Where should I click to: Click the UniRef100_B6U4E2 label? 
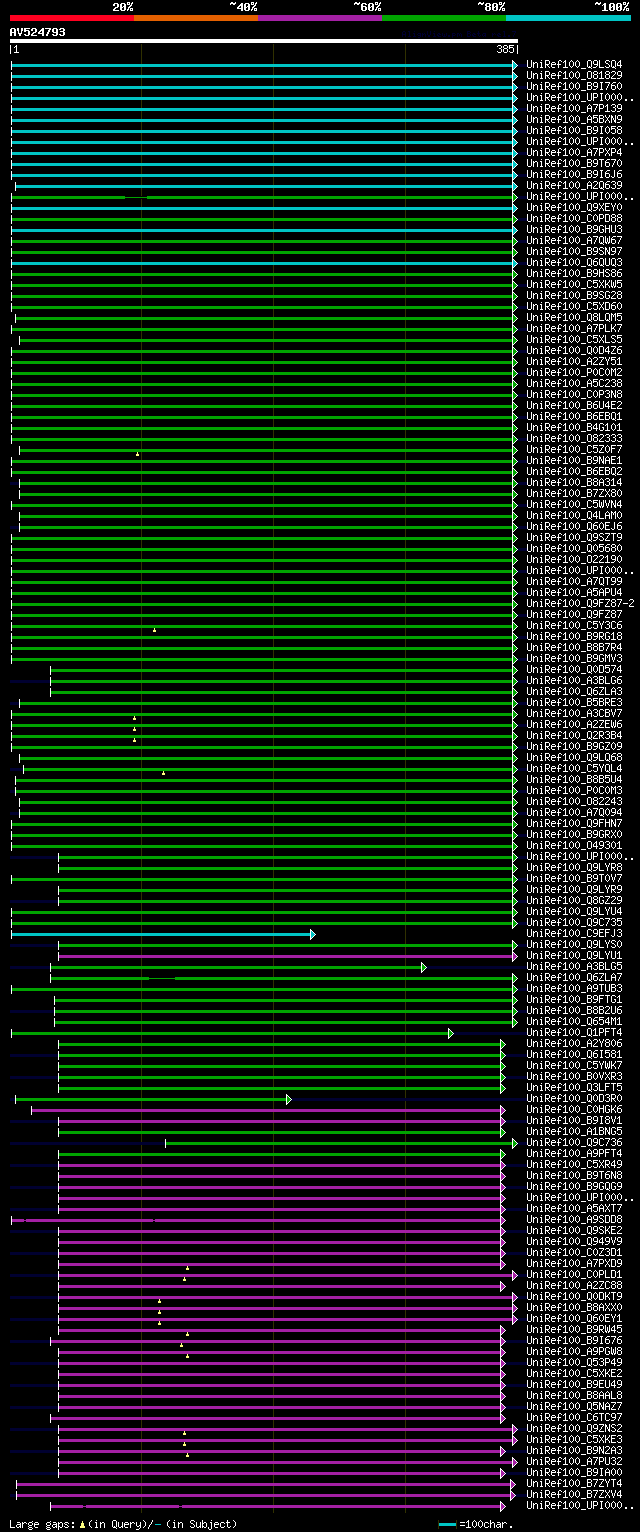574,405
